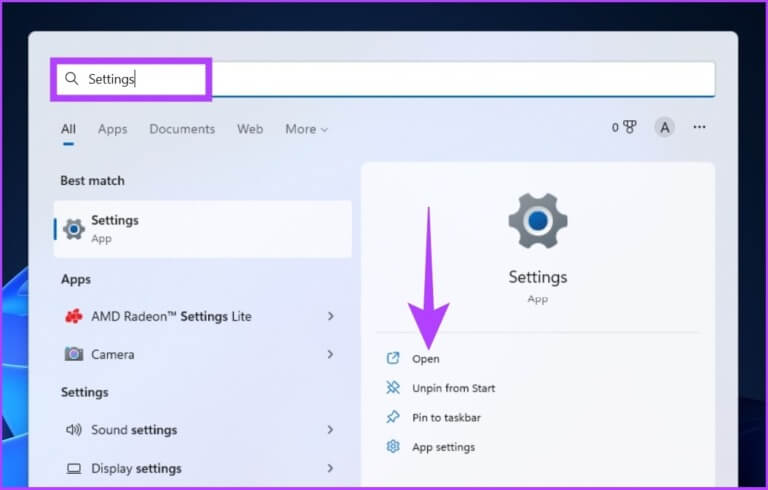Expand the More filter dropdown
Viewport: 768px width, 490px height.
(x=307, y=129)
